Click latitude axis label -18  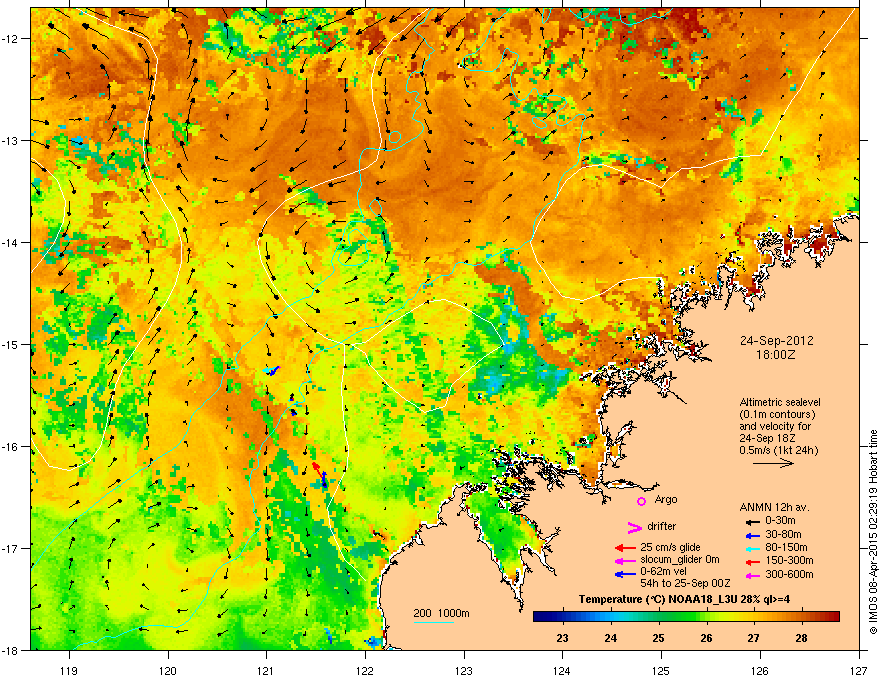click(x=10, y=650)
